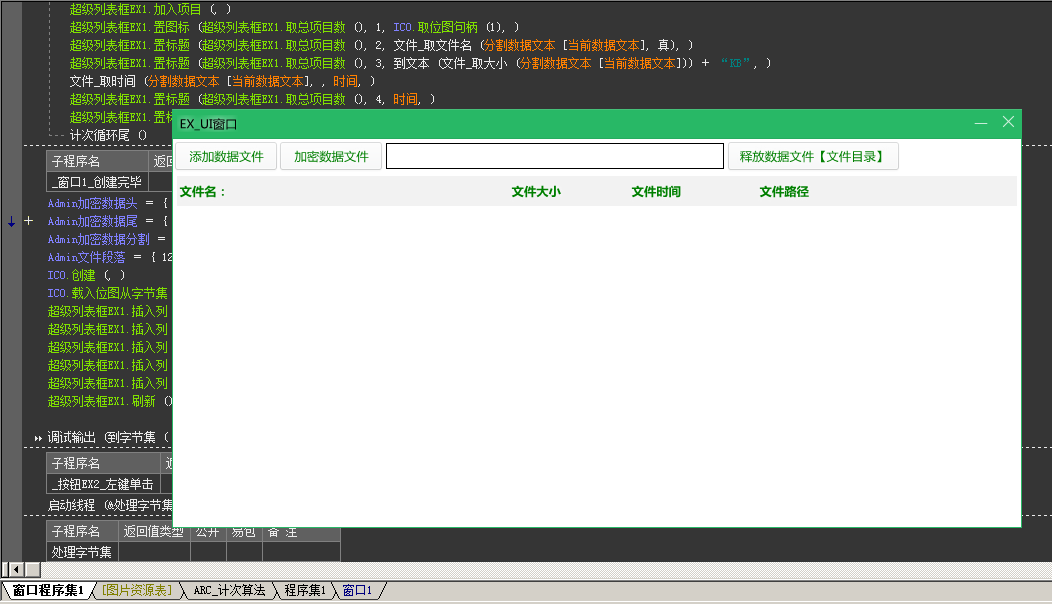Switch to the 程序集1 tab

(x=305, y=591)
